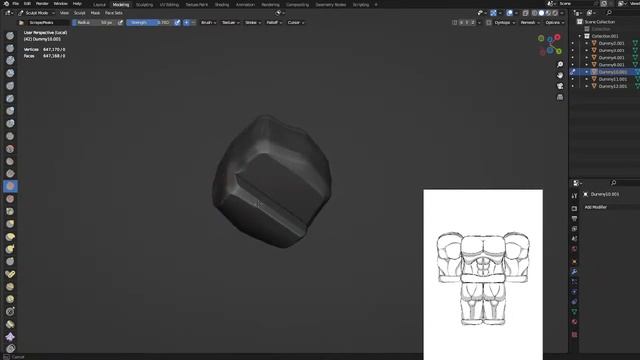Toggle camera view icon in viewport

point(560,86)
